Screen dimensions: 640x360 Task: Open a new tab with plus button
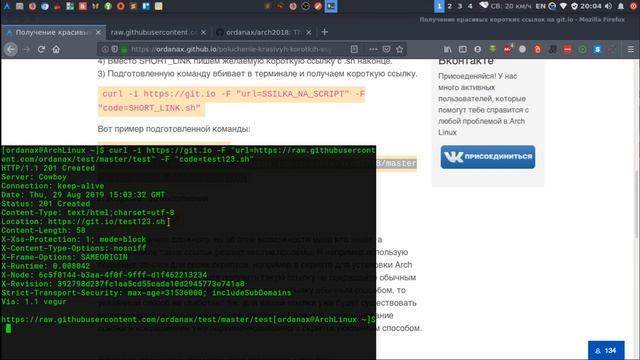(324, 32)
